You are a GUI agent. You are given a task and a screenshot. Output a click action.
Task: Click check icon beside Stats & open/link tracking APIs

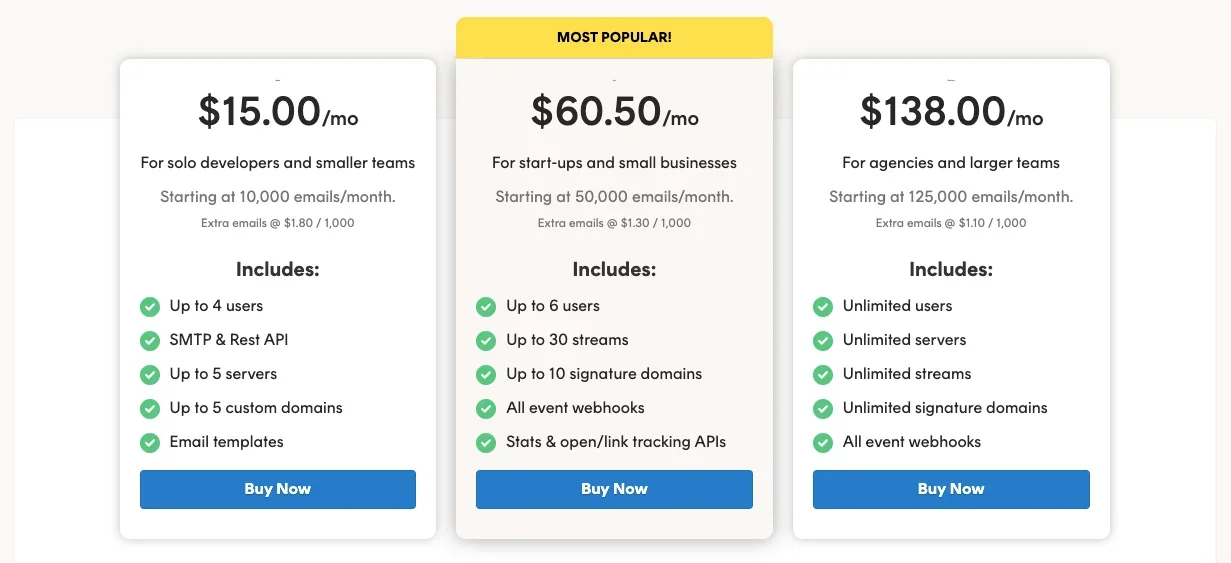tap(486, 443)
